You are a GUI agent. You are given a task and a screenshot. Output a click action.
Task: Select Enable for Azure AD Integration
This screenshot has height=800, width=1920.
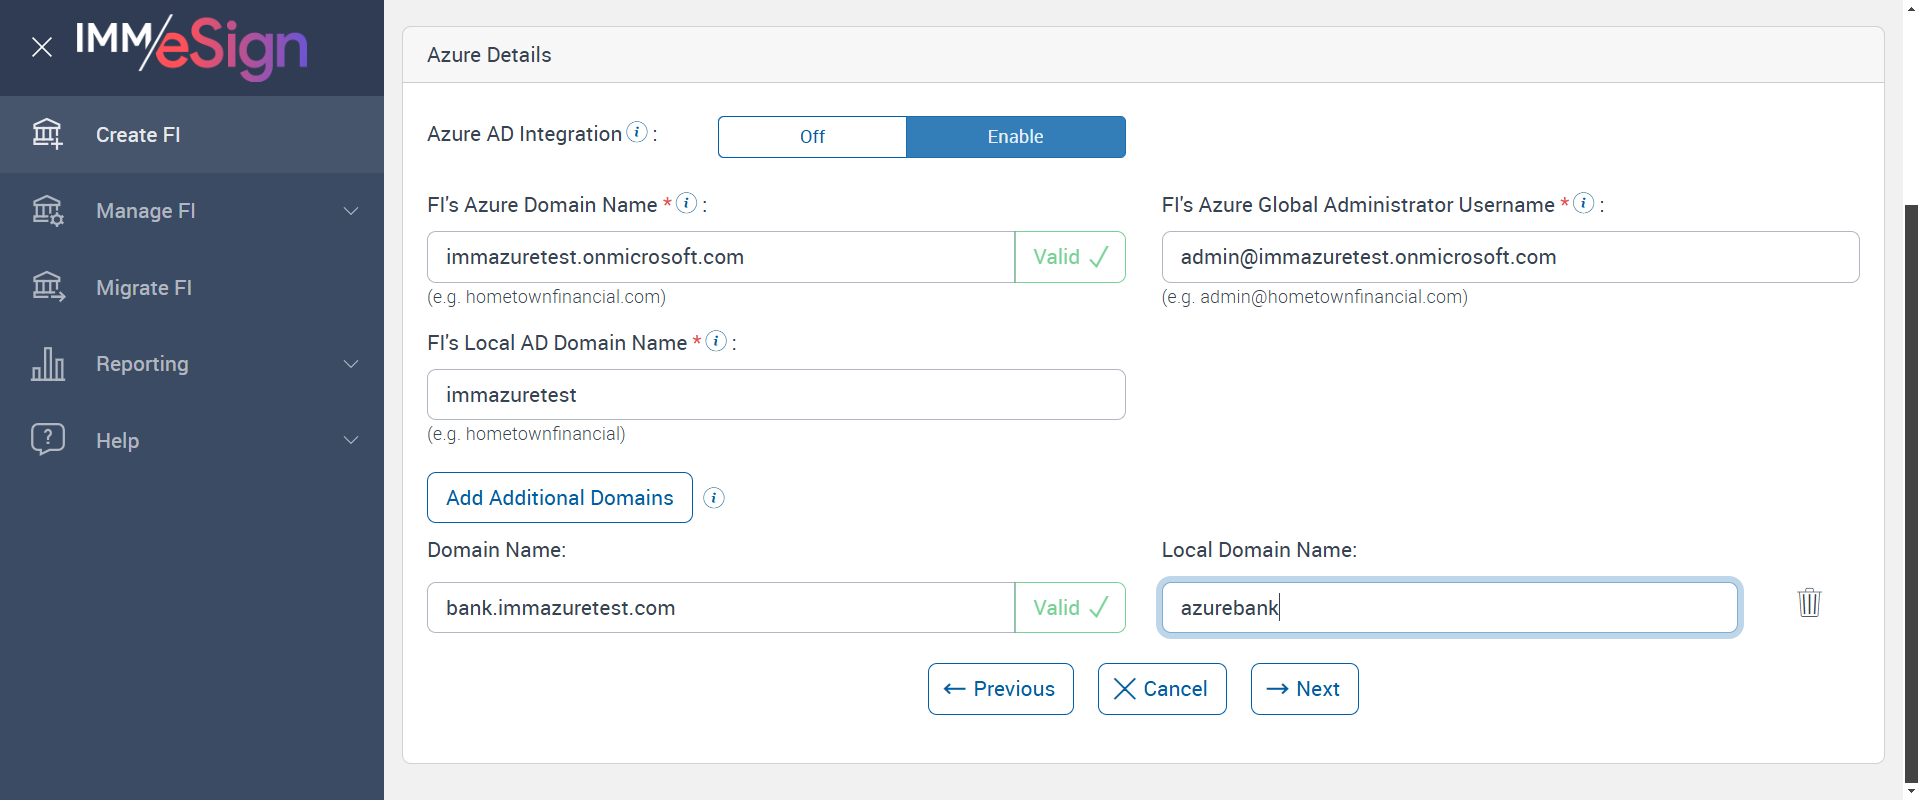[1015, 137]
